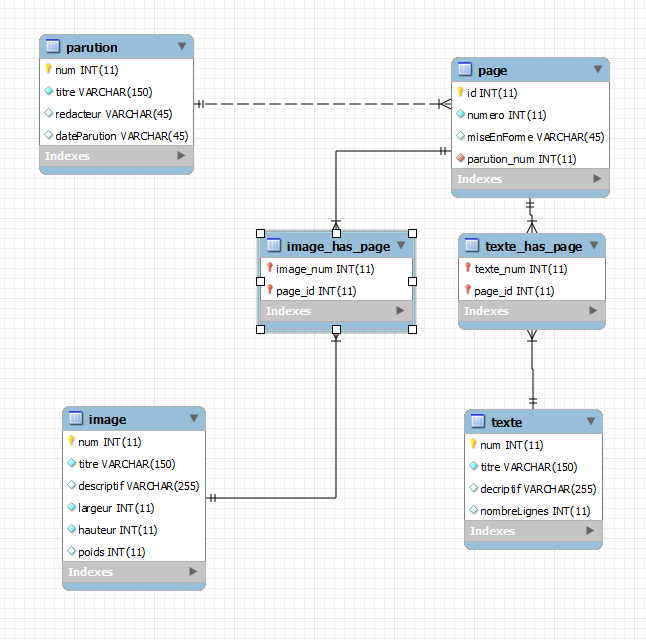Expand the Indexes section of page table
Image resolution: width=646 pixels, height=640 pixels.
597,179
